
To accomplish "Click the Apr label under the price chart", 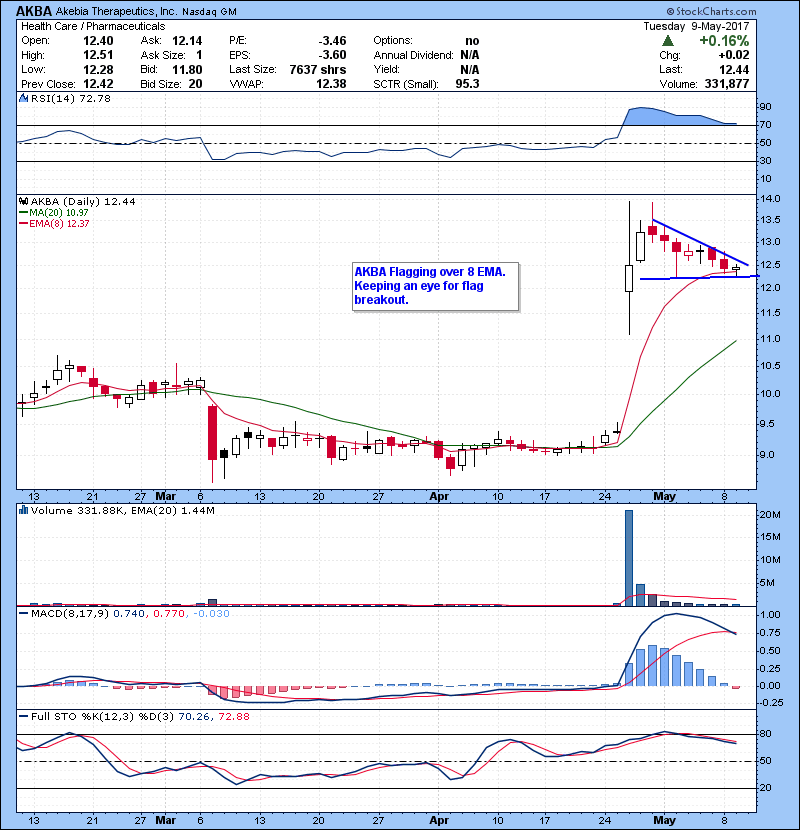I will pyautogui.click(x=439, y=496).
